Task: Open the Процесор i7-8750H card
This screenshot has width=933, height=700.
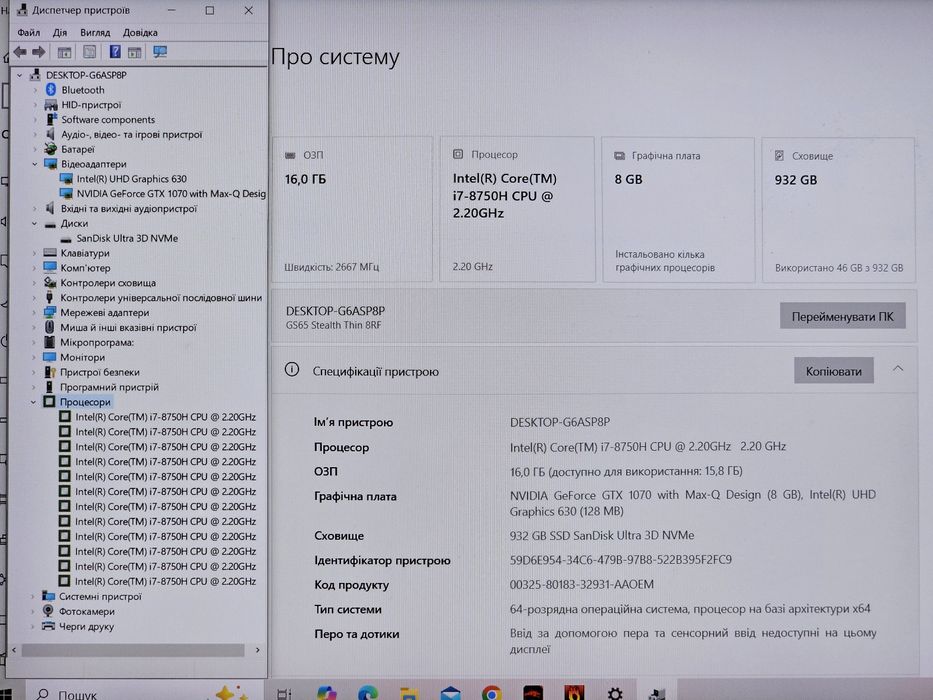Action: tap(517, 210)
